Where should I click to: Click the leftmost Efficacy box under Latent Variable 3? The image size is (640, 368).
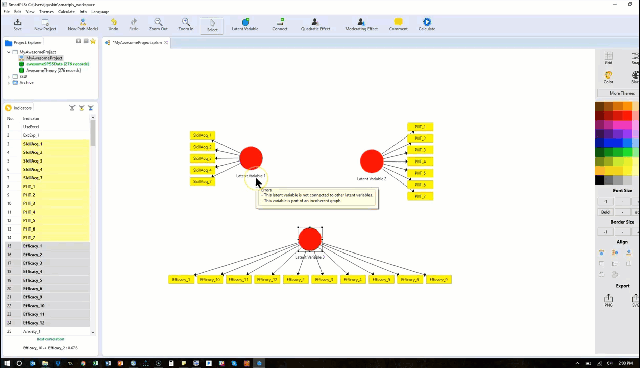pyautogui.click(x=181, y=279)
